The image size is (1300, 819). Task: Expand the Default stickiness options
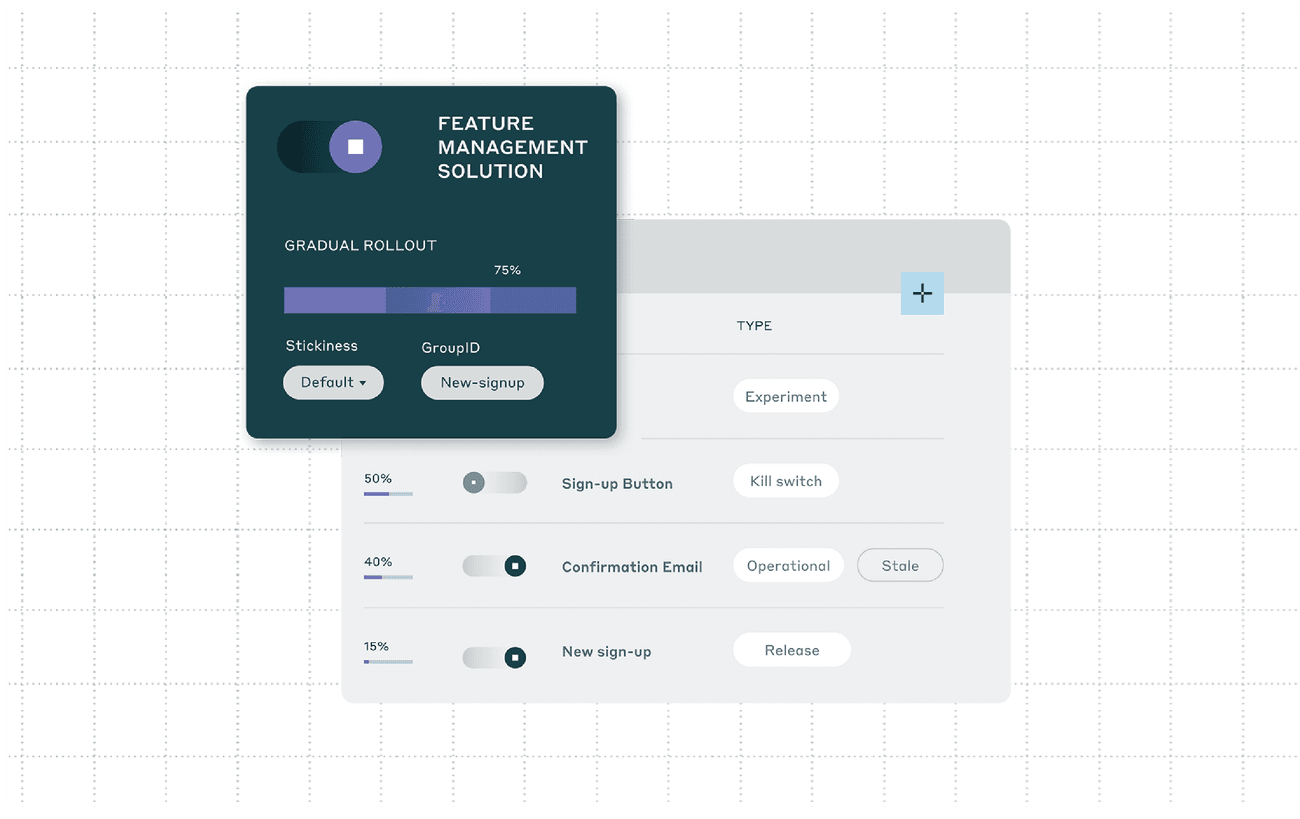(333, 382)
